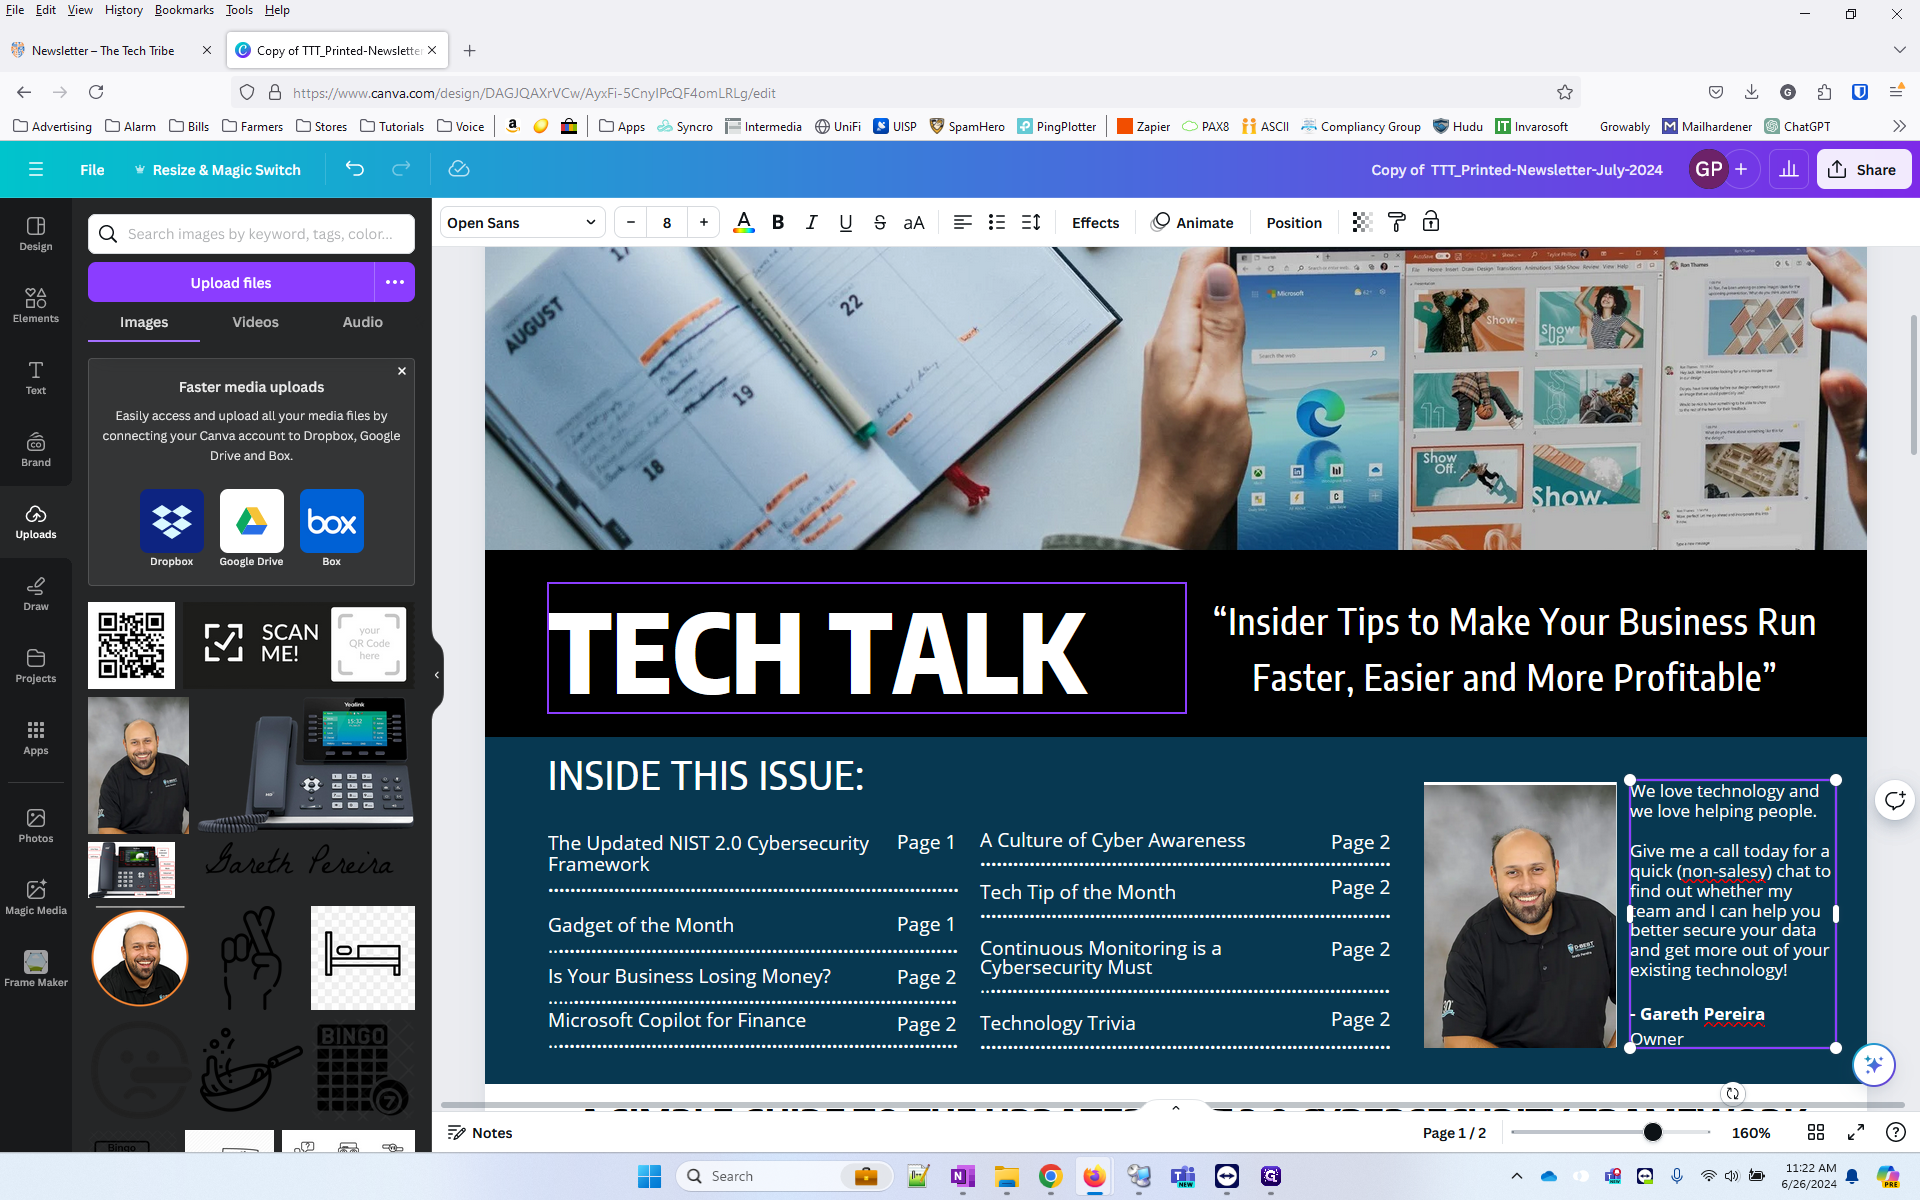Select the Images tab
This screenshot has width=1920, height=1200.
[144, 322]
